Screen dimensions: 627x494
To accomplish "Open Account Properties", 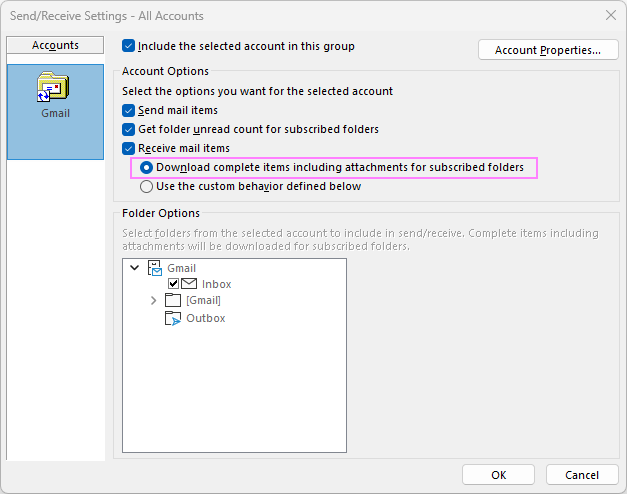I will [x=548, y=50].
